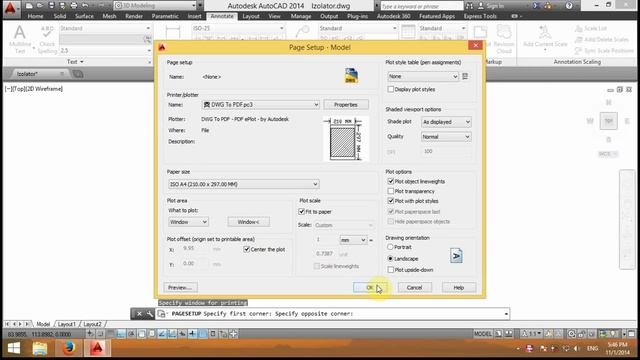Open the Paper size dropdown
This screenshot has height=360, width=640.
(243, 184)
